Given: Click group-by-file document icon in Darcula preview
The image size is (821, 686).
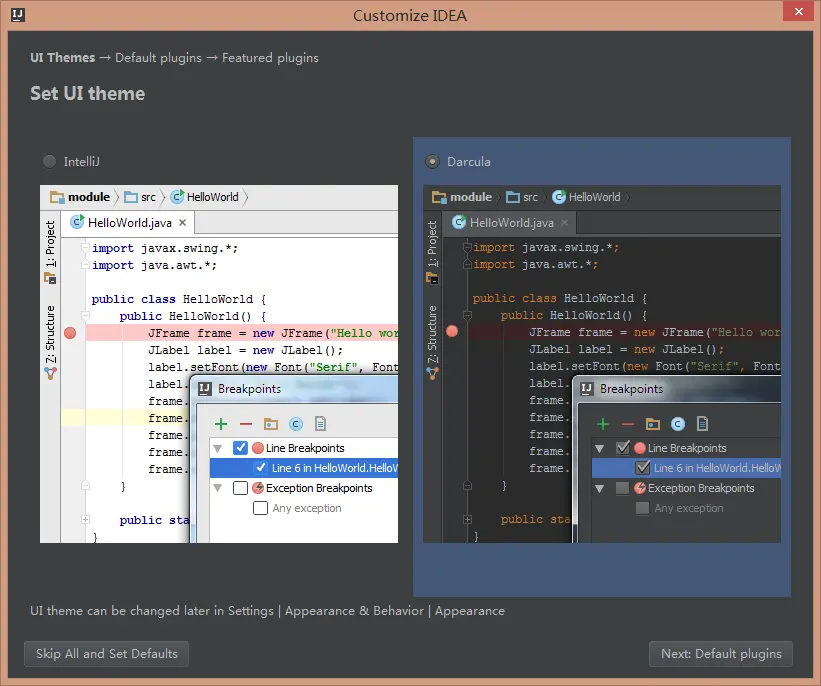Looking at the screenshot, I should (703, 424).
